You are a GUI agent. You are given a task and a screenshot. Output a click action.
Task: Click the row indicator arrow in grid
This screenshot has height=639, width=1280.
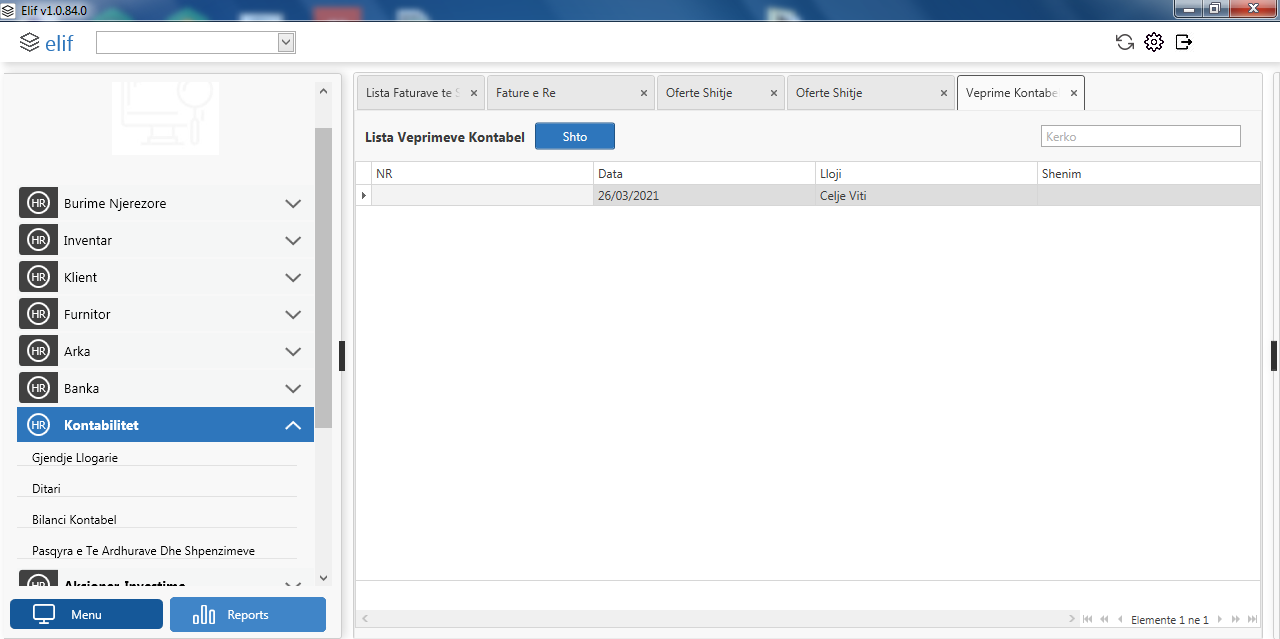364,195
